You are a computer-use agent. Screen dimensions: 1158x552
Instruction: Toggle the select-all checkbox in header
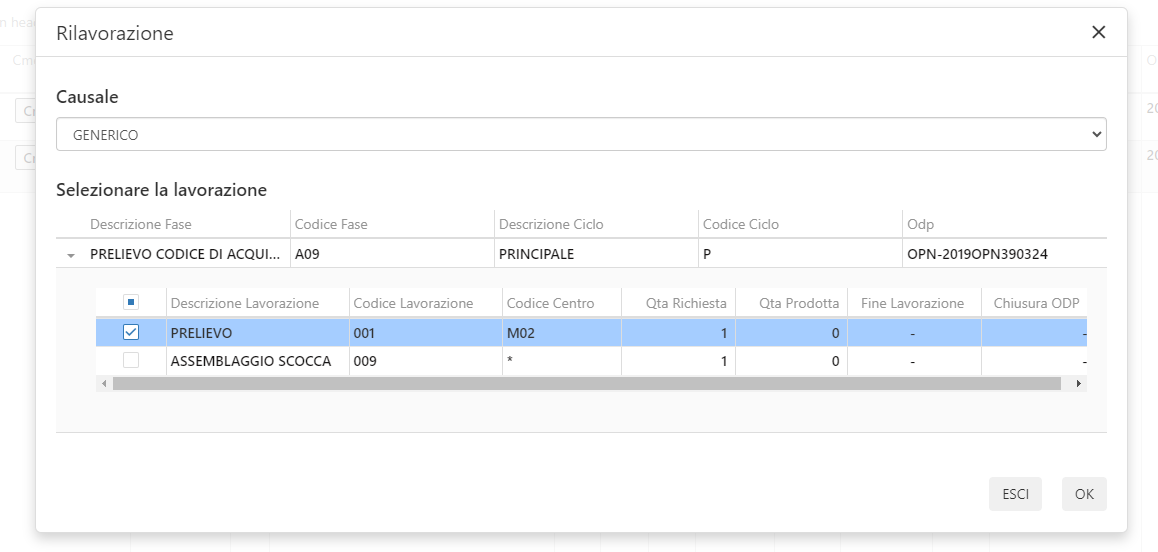pyautogui.click(x=131, y=302)
